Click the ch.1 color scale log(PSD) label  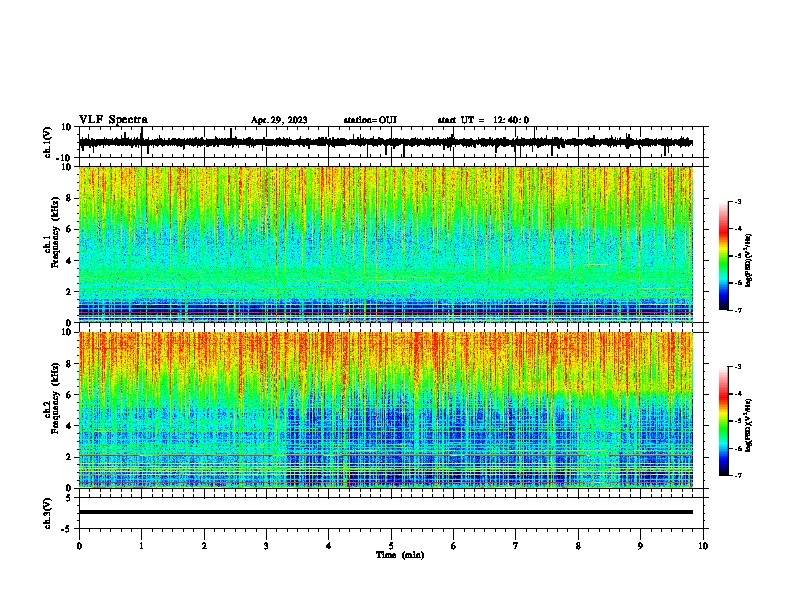(749, 261)
